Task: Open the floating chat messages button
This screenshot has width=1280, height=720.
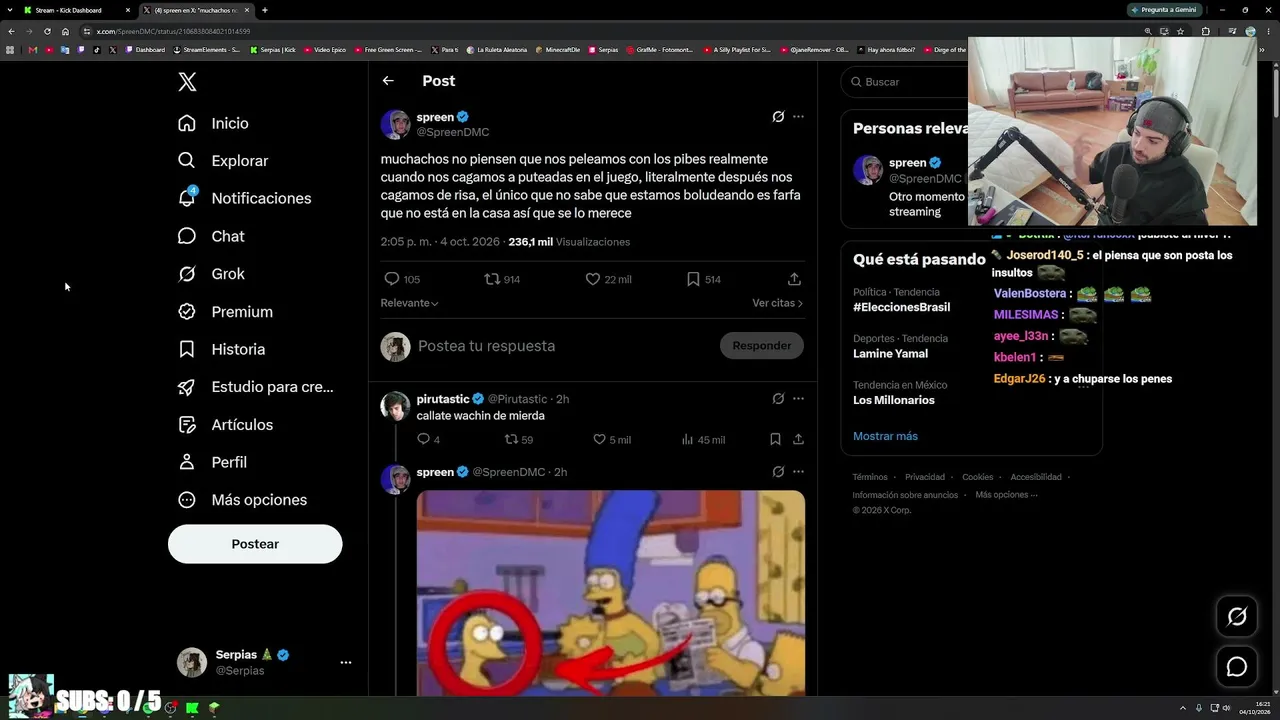Action: coord(1237,667)
